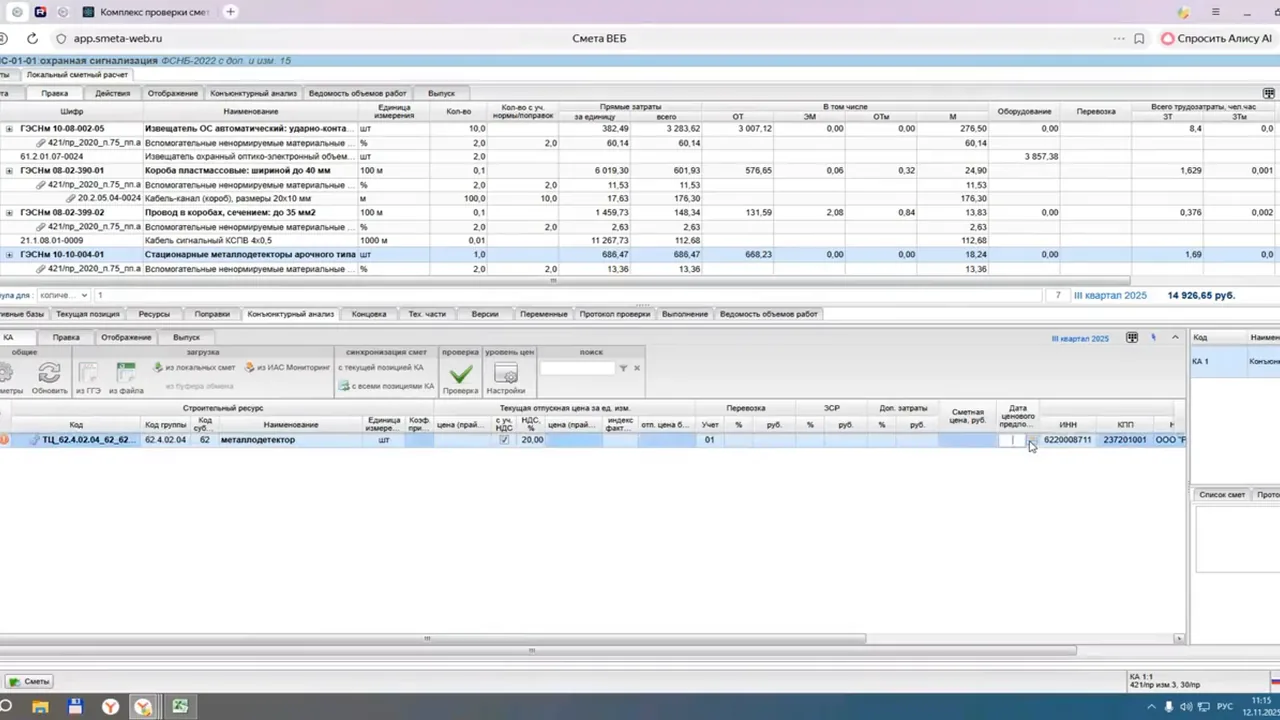This screenshot has width=1280, height=720.
Task: Open calculator icon near III квартал 2025
Action: coord(1132,338)
